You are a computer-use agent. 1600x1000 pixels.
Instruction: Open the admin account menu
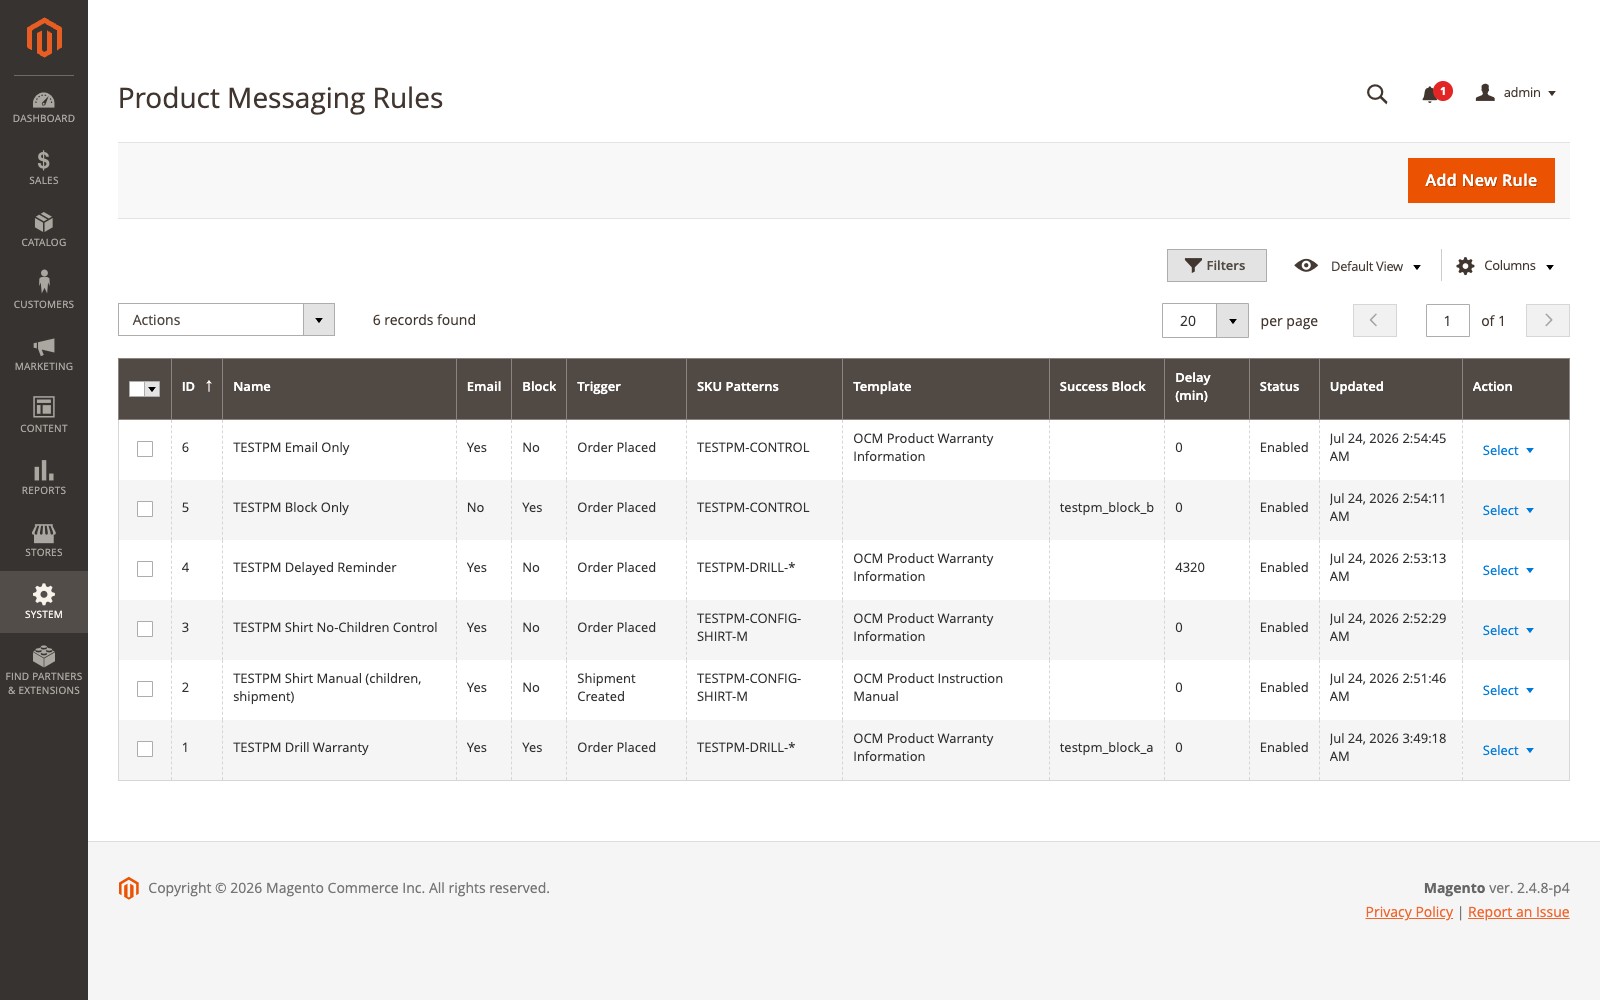point(1516,93)
